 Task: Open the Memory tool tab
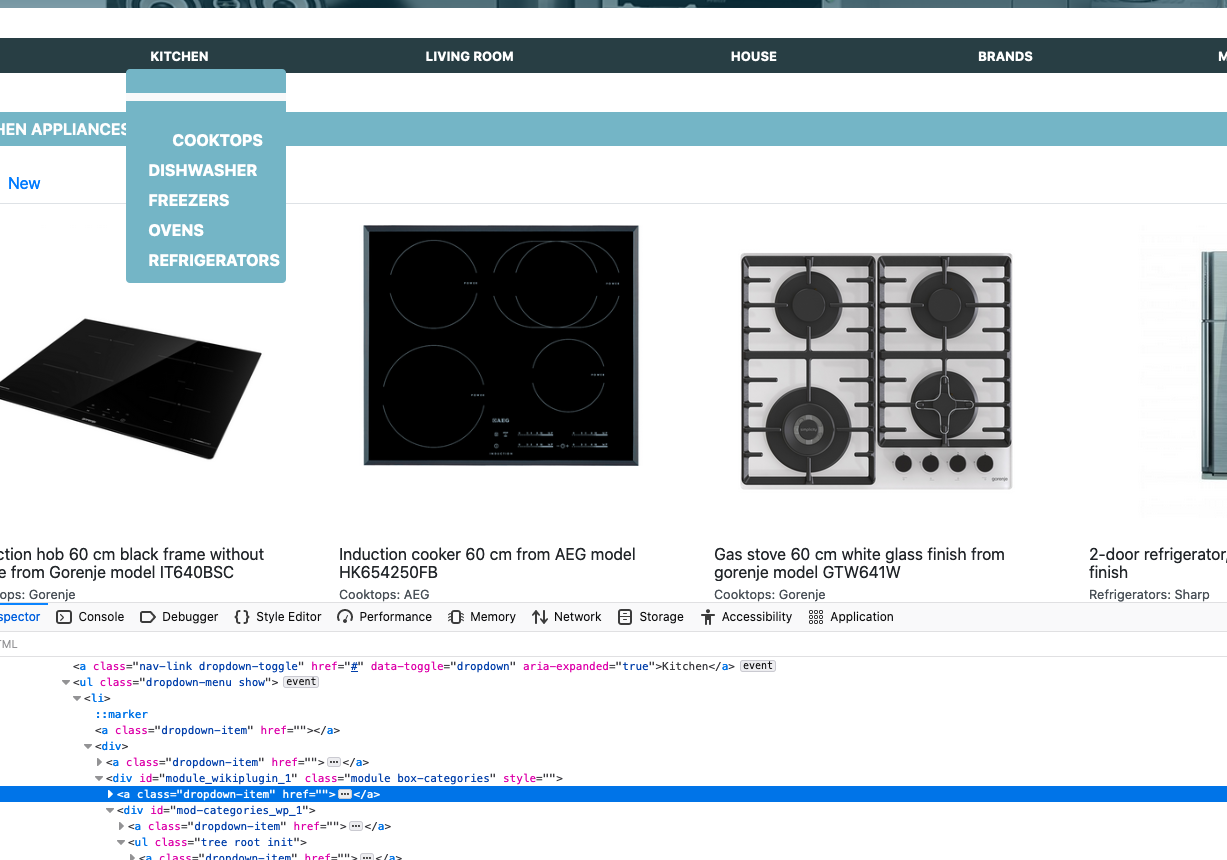(482, 617)
